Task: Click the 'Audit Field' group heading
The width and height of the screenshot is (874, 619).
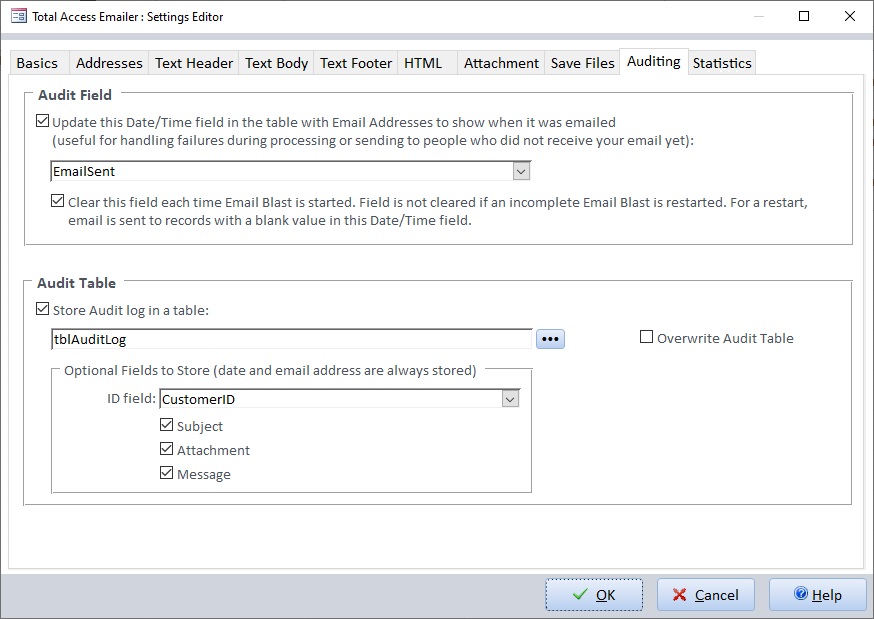Action: [75, 95]
